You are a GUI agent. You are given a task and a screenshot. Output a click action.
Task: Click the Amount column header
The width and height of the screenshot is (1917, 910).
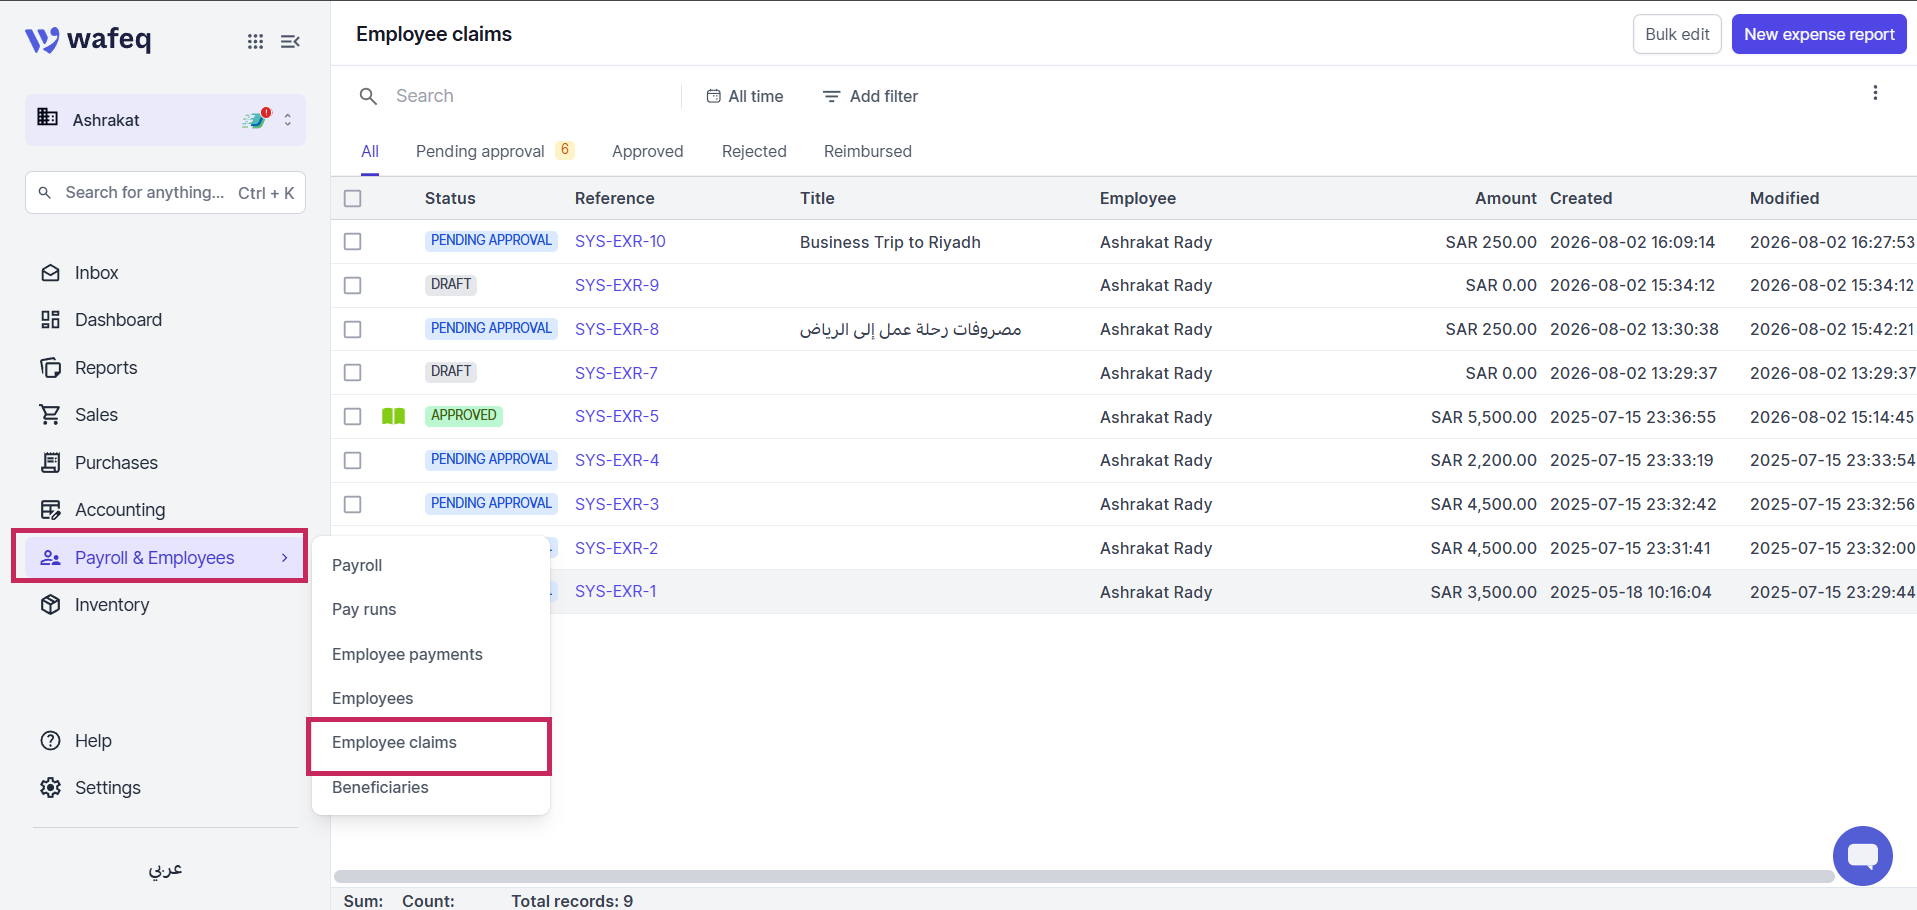pyautogui.click(x=1506, y=198)
